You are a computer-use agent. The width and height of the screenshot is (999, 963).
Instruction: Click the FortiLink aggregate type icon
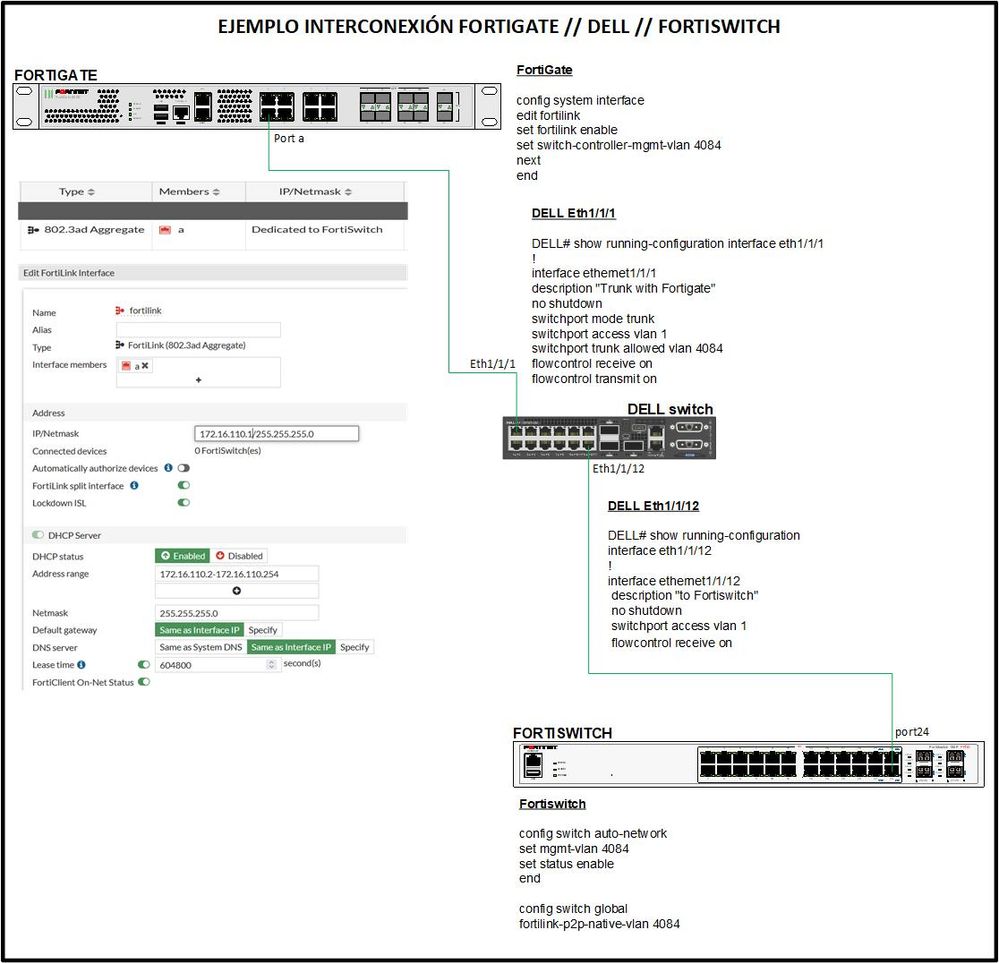coord(120,345)
